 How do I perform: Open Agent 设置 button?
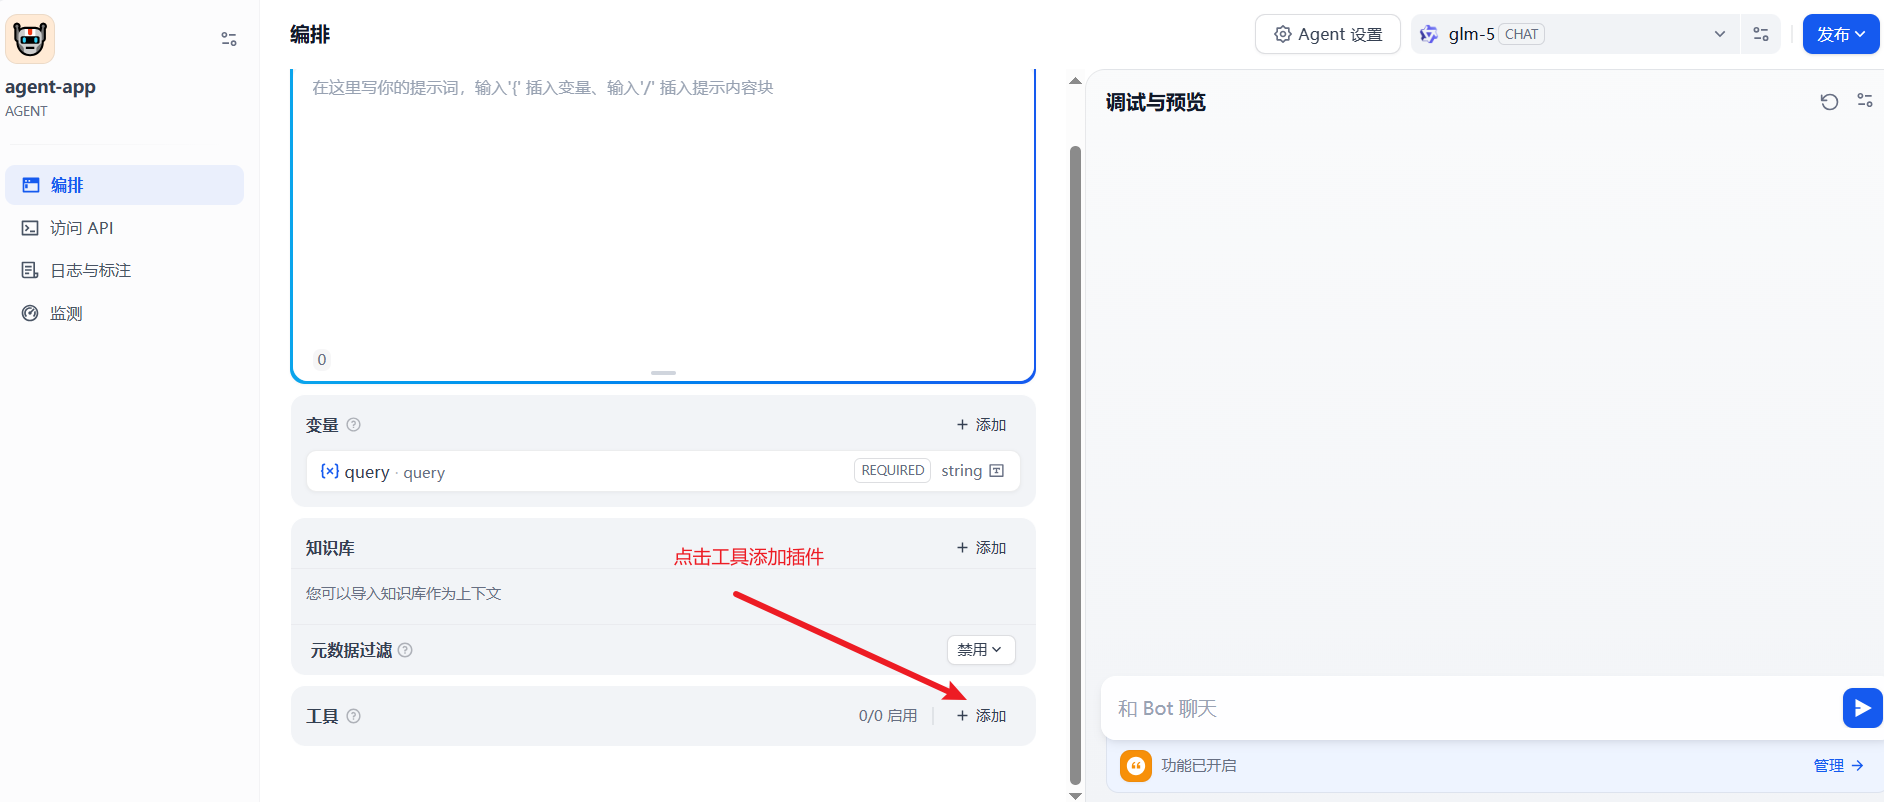click(1327, 34)
